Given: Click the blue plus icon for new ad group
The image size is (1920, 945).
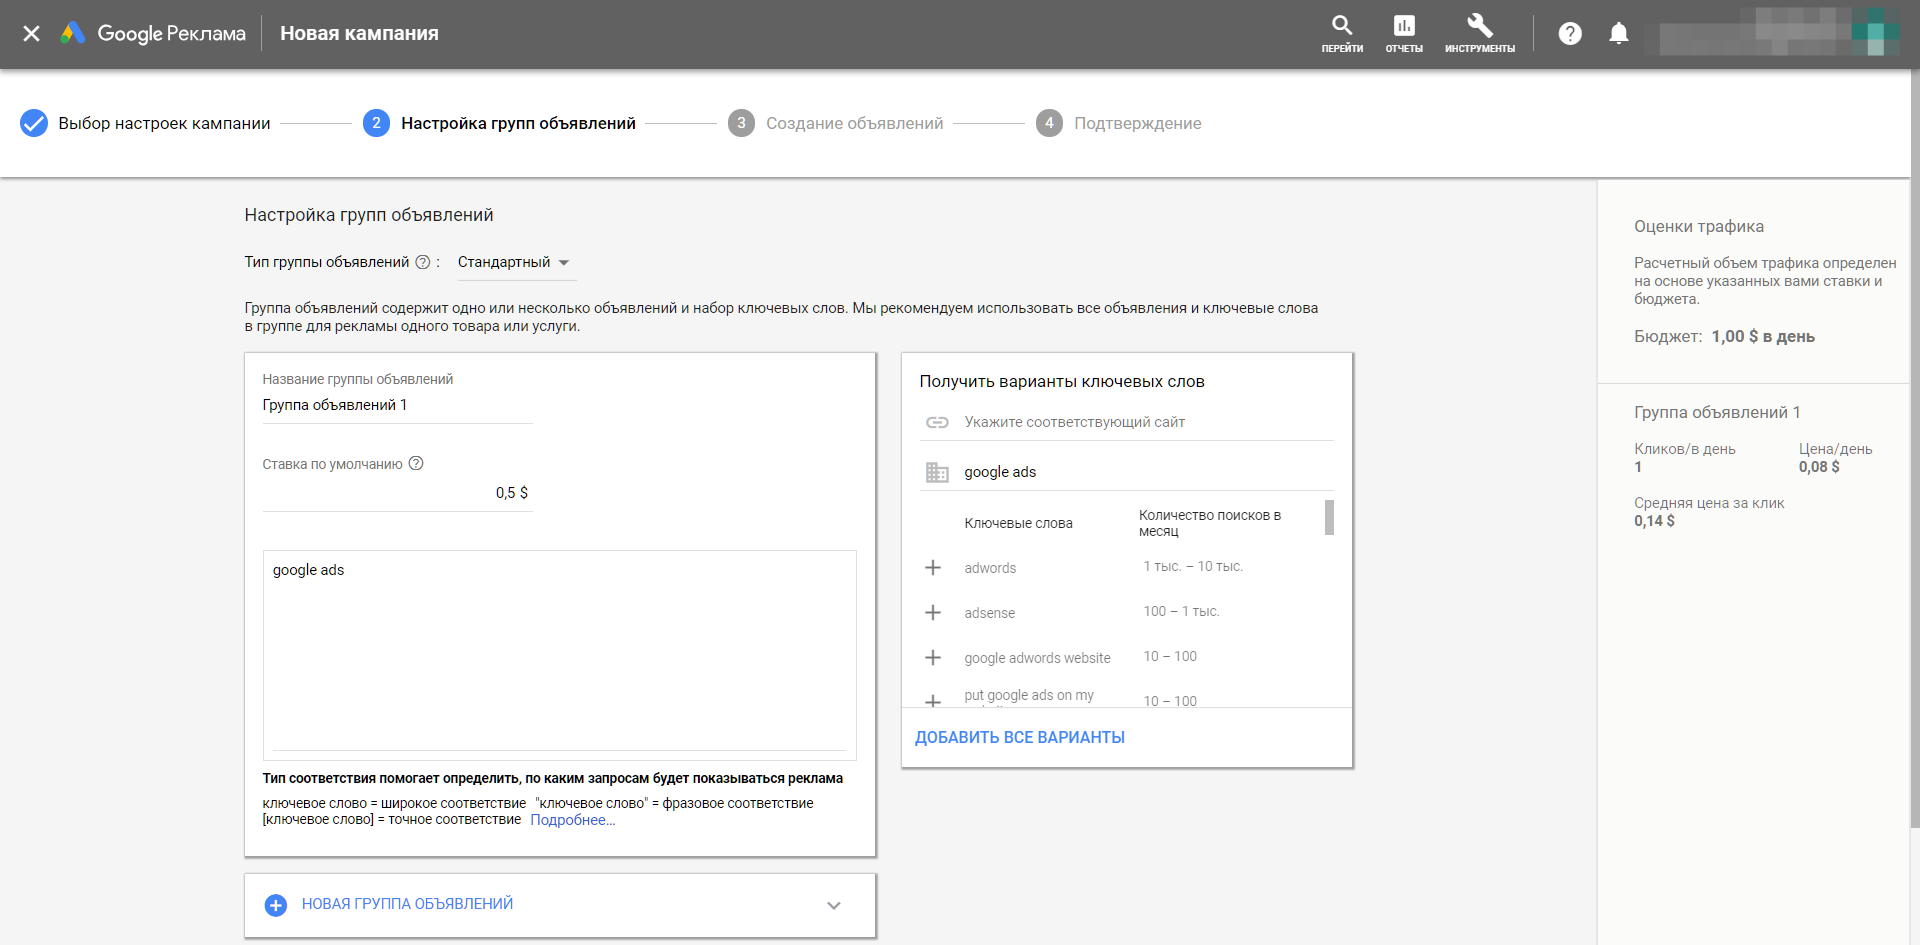Looking at the screenshot, I should point(276,905).
